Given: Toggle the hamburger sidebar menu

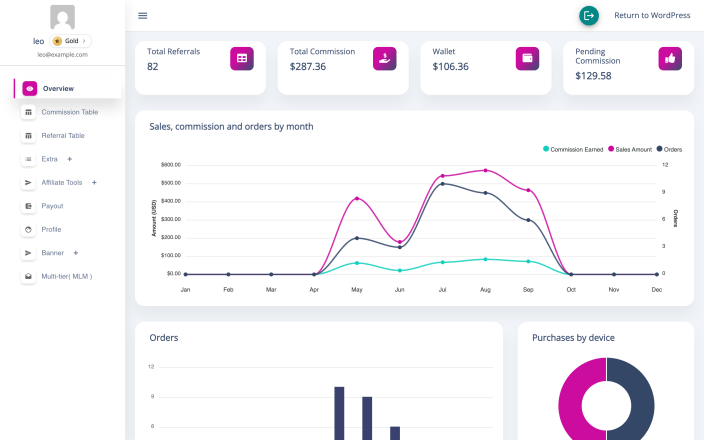Looking at the screenshot, I should click(142, 16).
